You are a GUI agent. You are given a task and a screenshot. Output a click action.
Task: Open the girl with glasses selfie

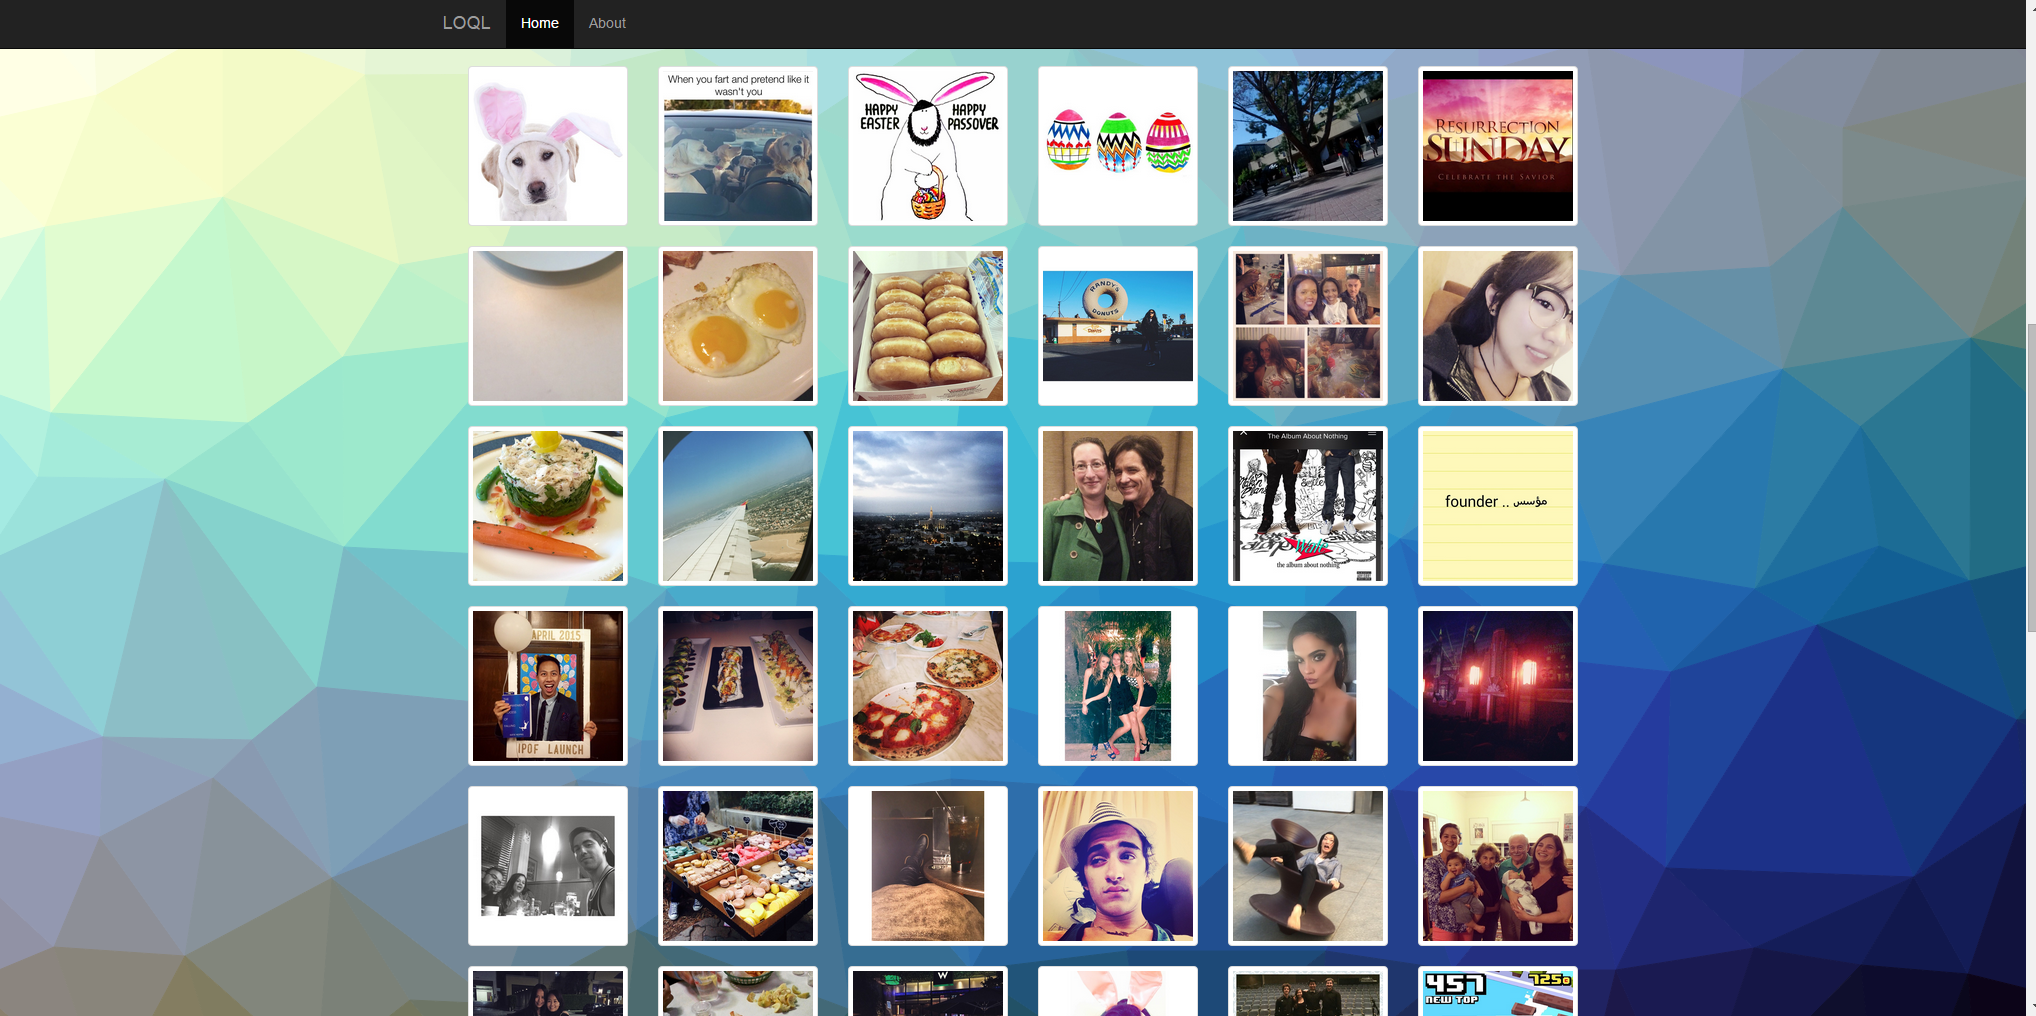tap(1498, 326)
